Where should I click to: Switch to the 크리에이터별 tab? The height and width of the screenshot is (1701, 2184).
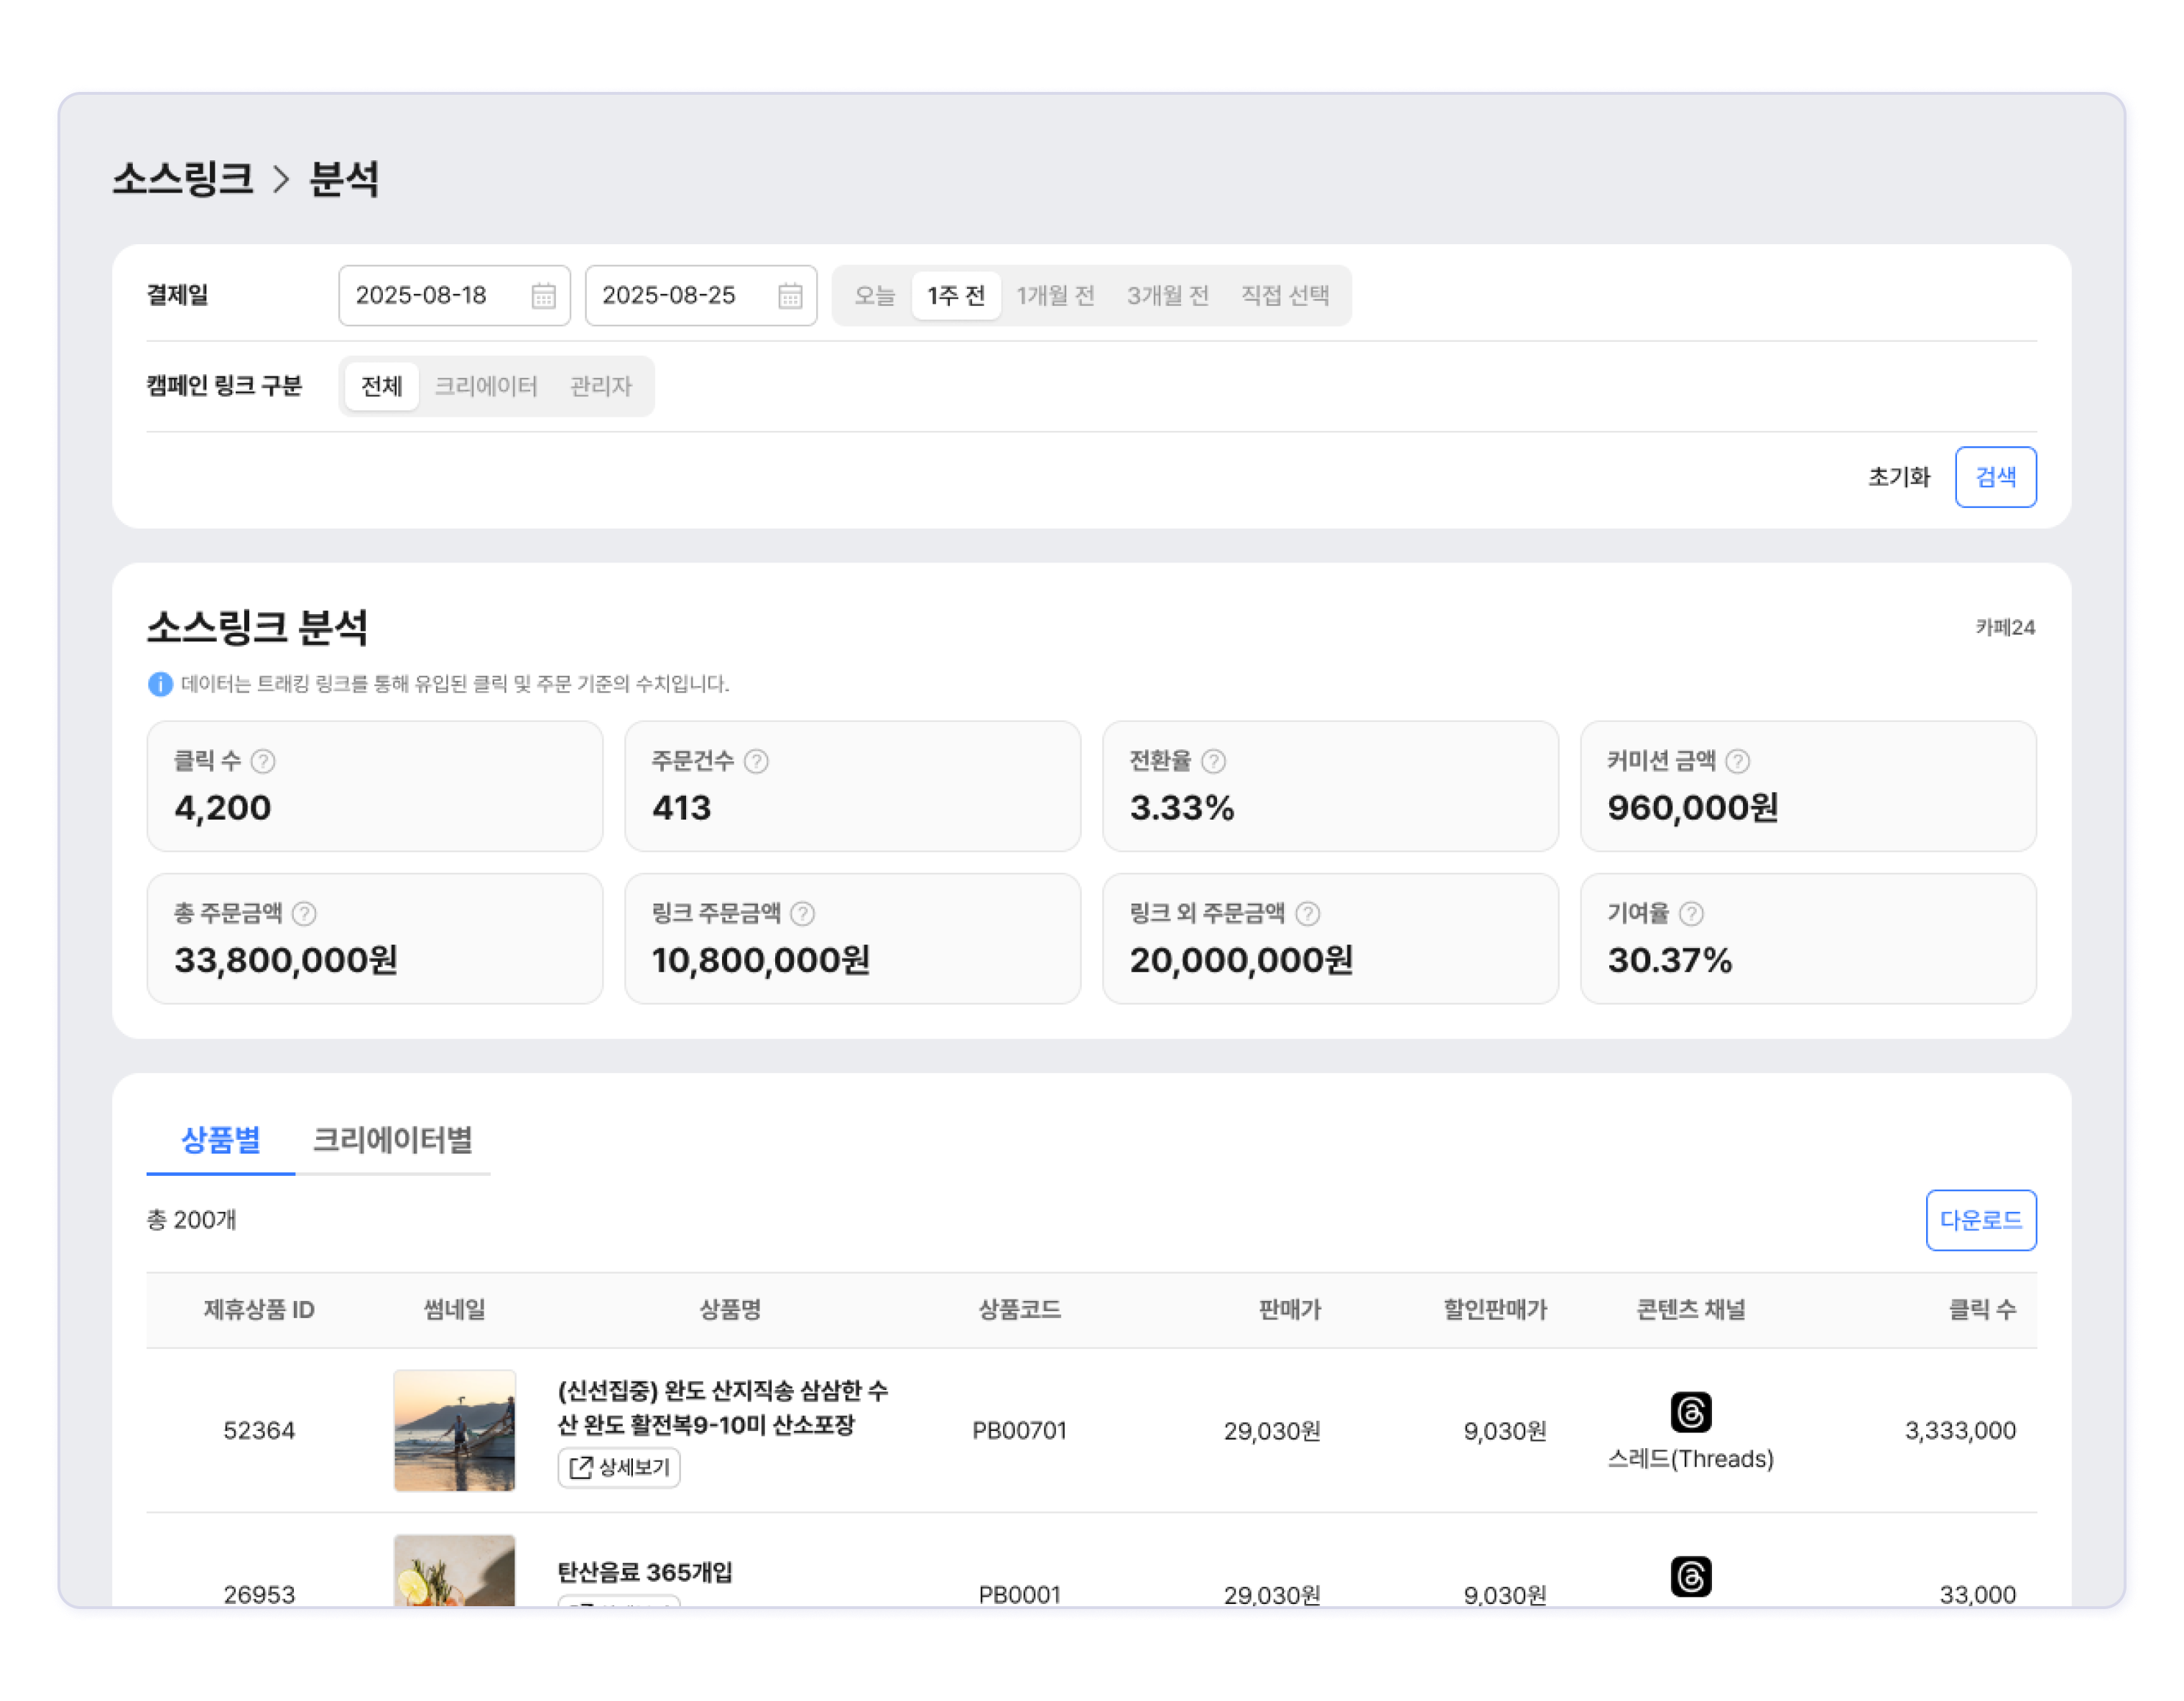click(392, 1139)
